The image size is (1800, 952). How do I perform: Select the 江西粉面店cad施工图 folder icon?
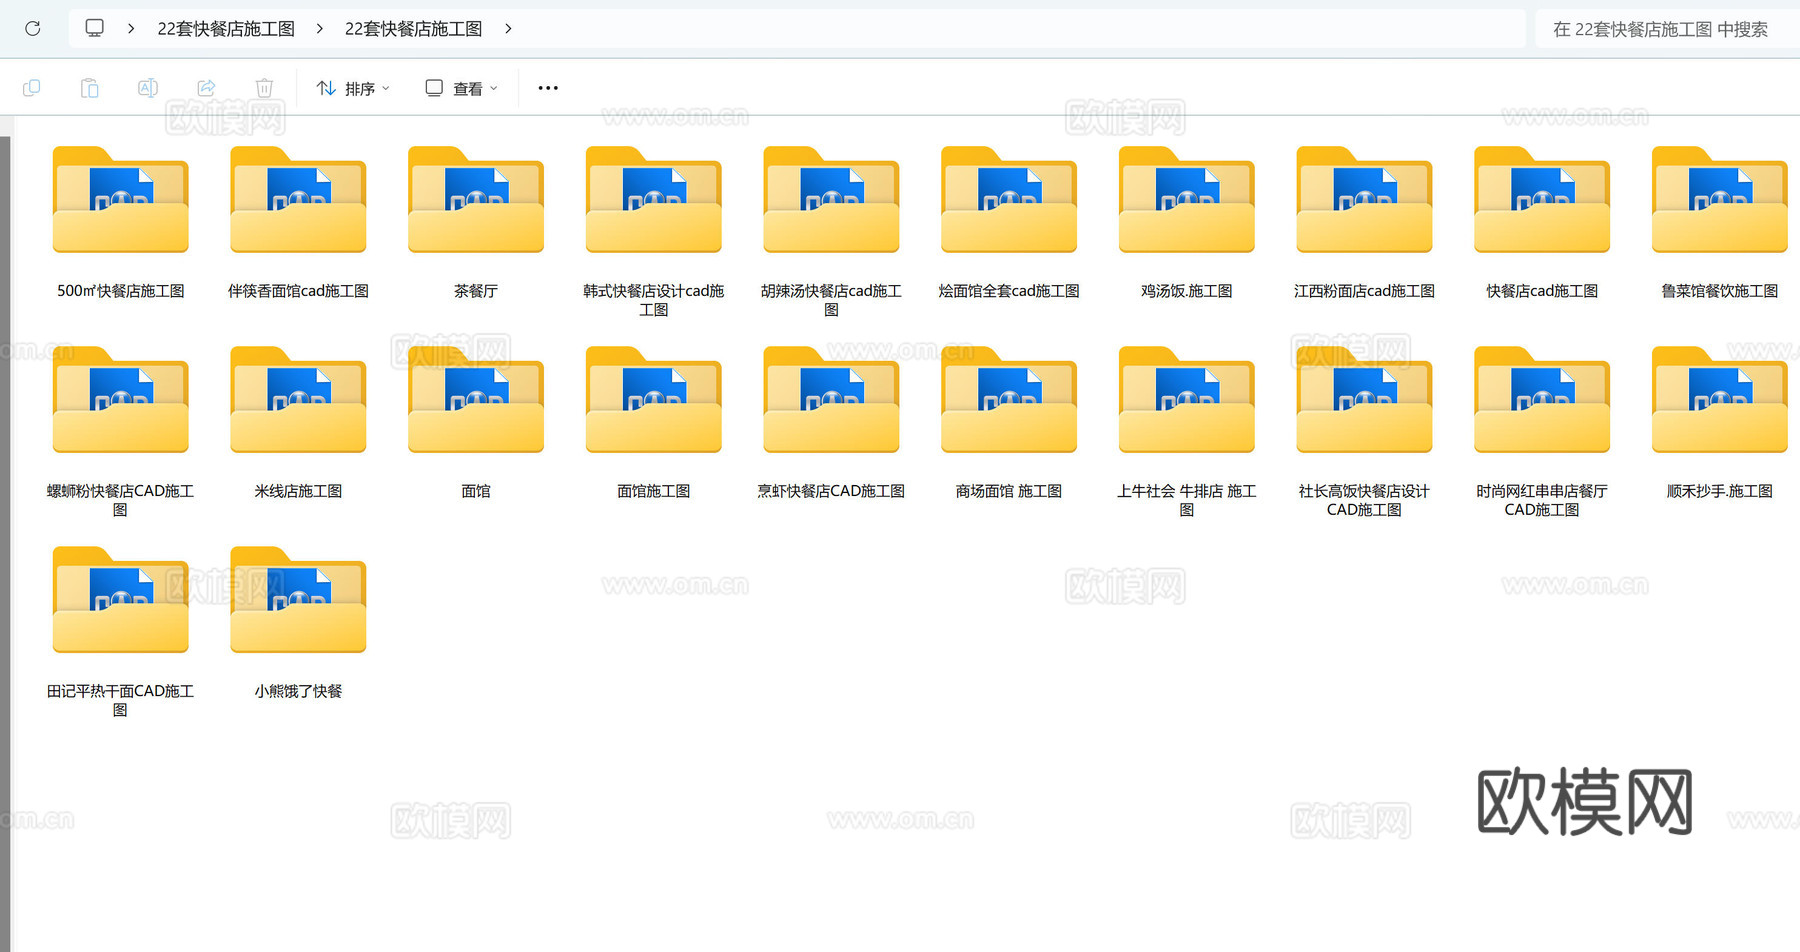pos(1364,200)
